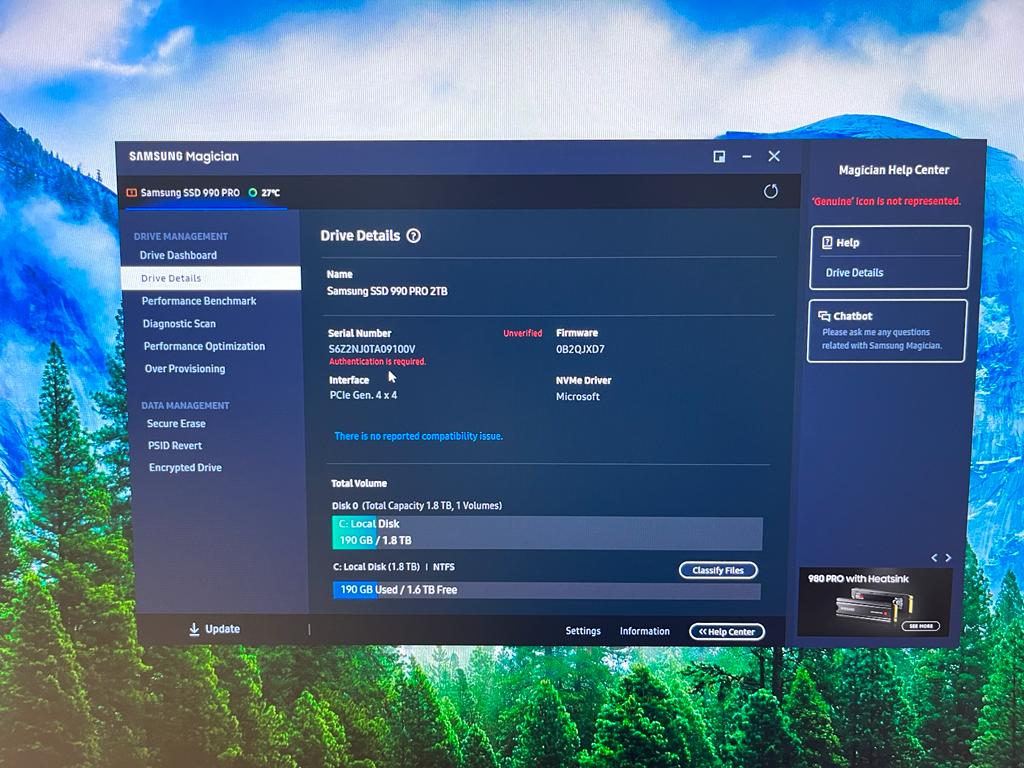1024x768 pixels.
Task: Click the Magician Help Center title
Action: tap(893, 170)
